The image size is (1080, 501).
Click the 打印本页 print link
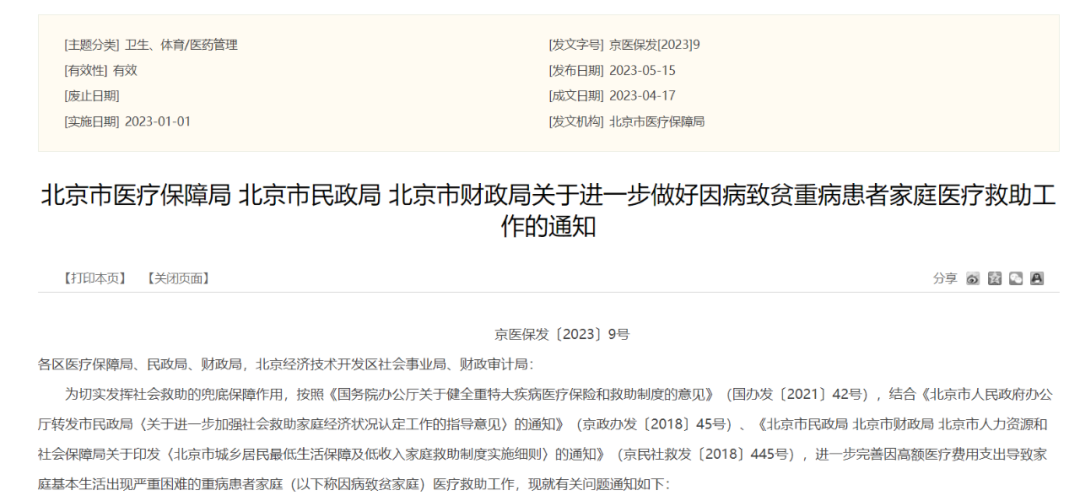tap(96, 278)
